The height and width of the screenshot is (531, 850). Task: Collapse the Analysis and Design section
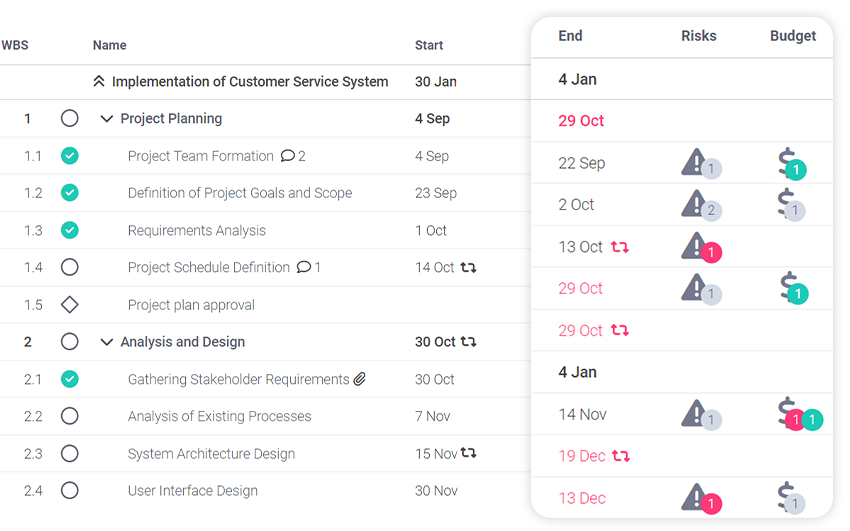coord(107,342)
